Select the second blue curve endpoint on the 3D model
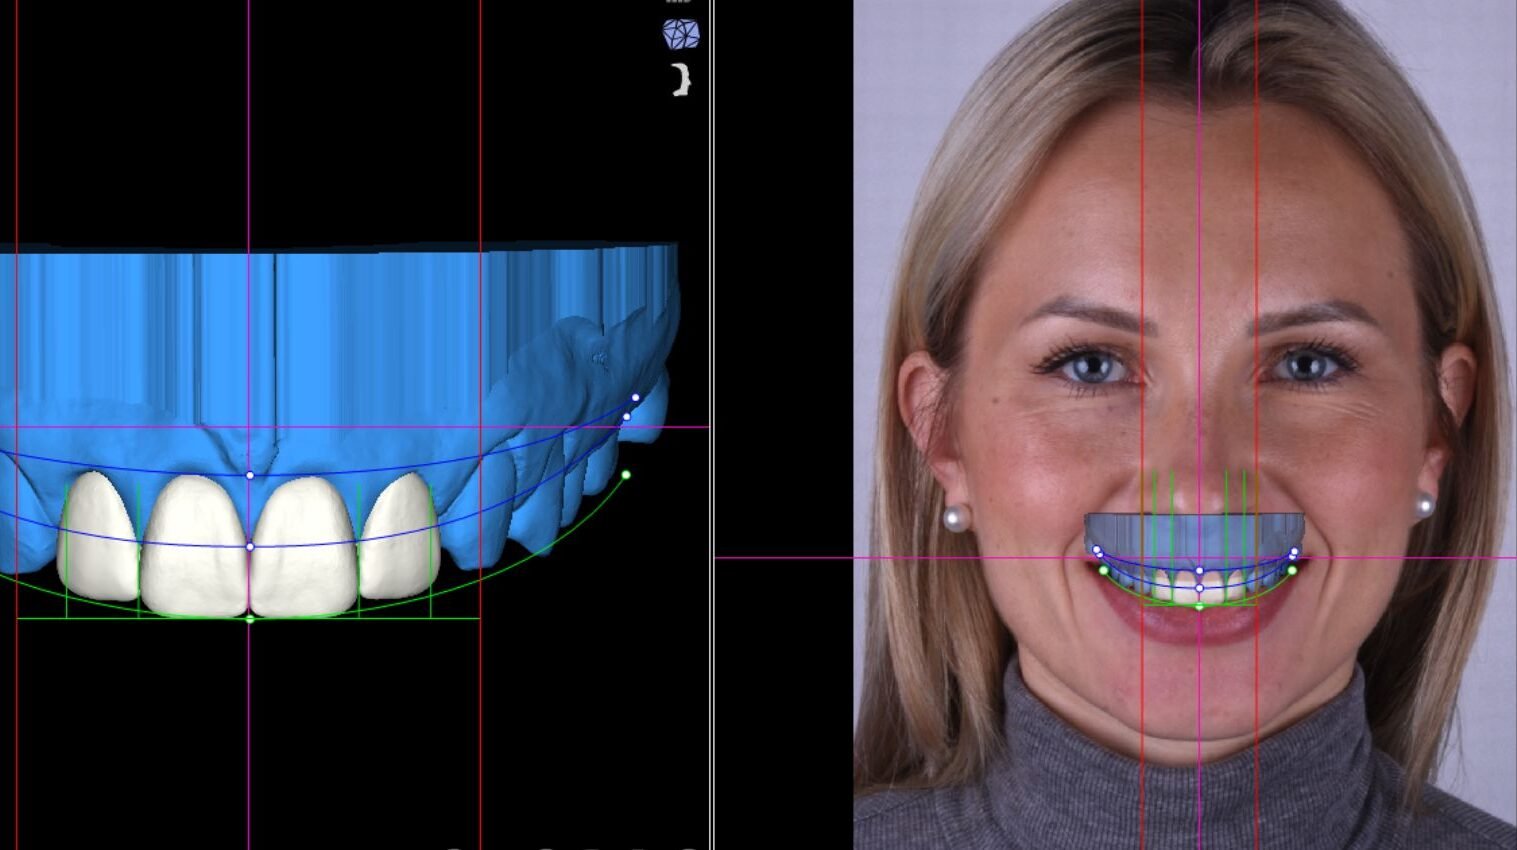Image resolution: width=1517 pixels, height=850 pixels. coord(627,416)
